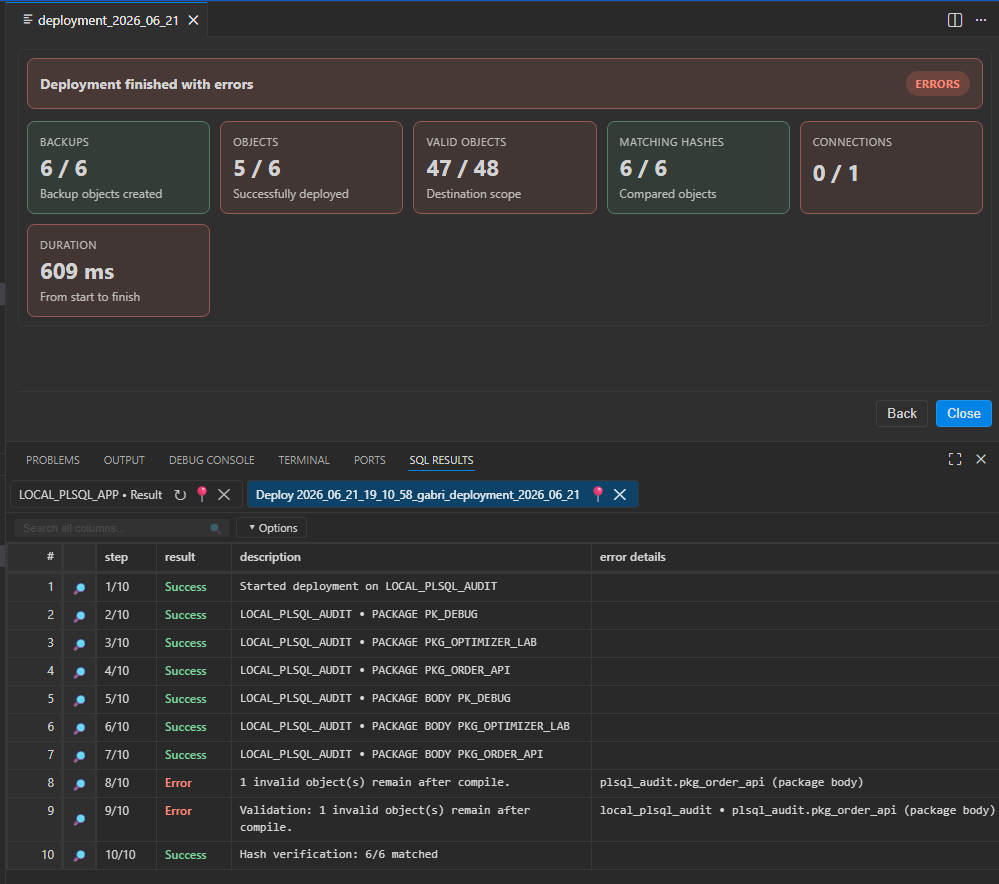The height and width of the screenshot is (884, 999).
Task: Pin the LOCAL_PLSQL_APP result tab
Action: [x=202, y=495]
